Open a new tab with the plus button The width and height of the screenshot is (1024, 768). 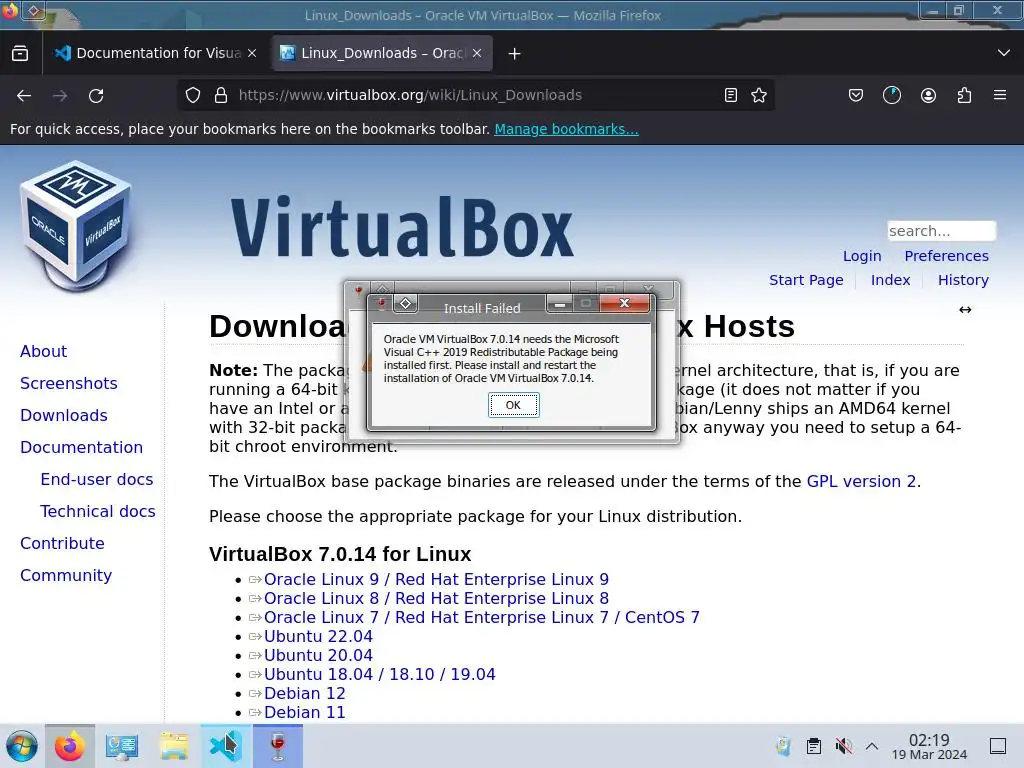[515, 54]
